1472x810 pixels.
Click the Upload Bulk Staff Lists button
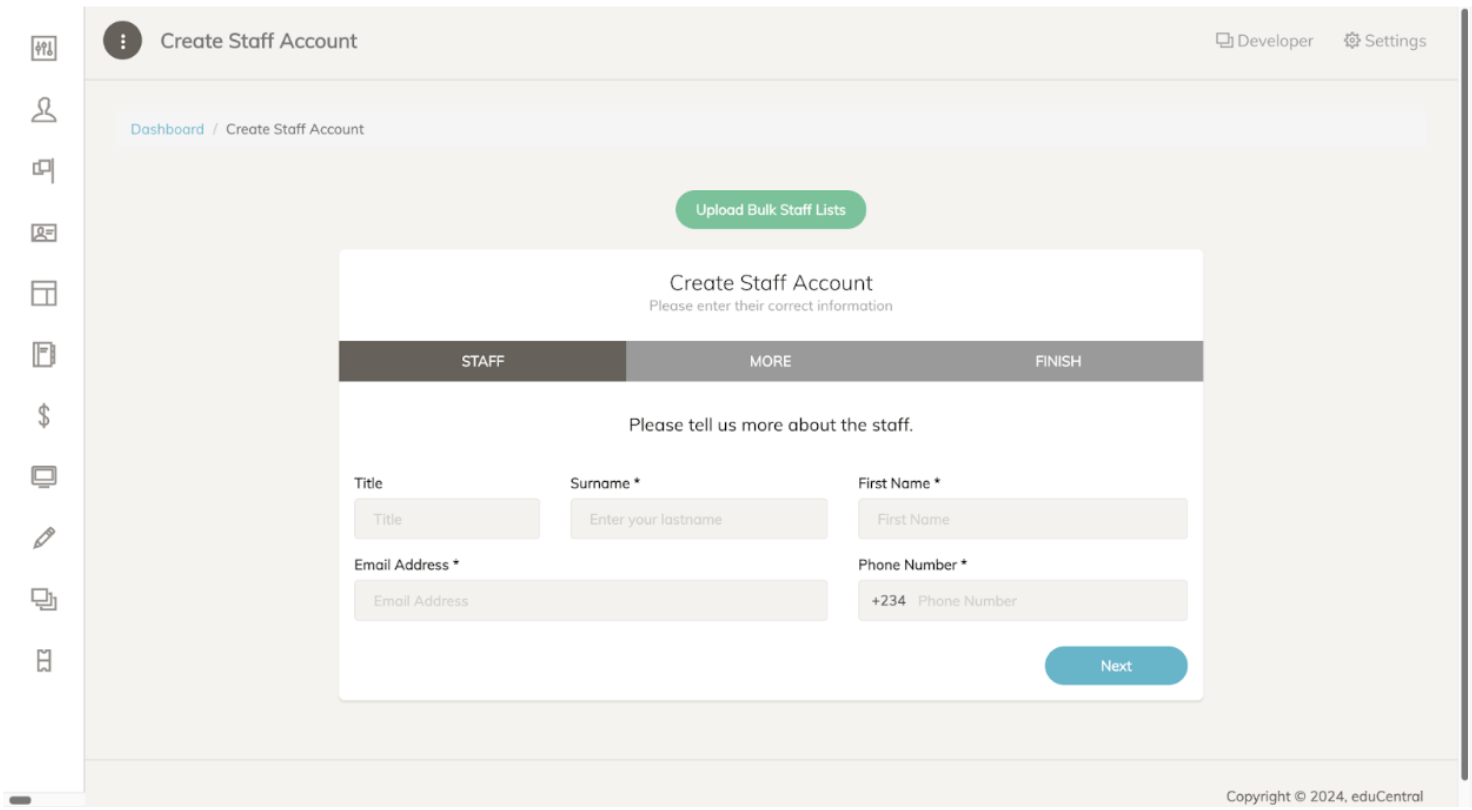click(770, 210)
